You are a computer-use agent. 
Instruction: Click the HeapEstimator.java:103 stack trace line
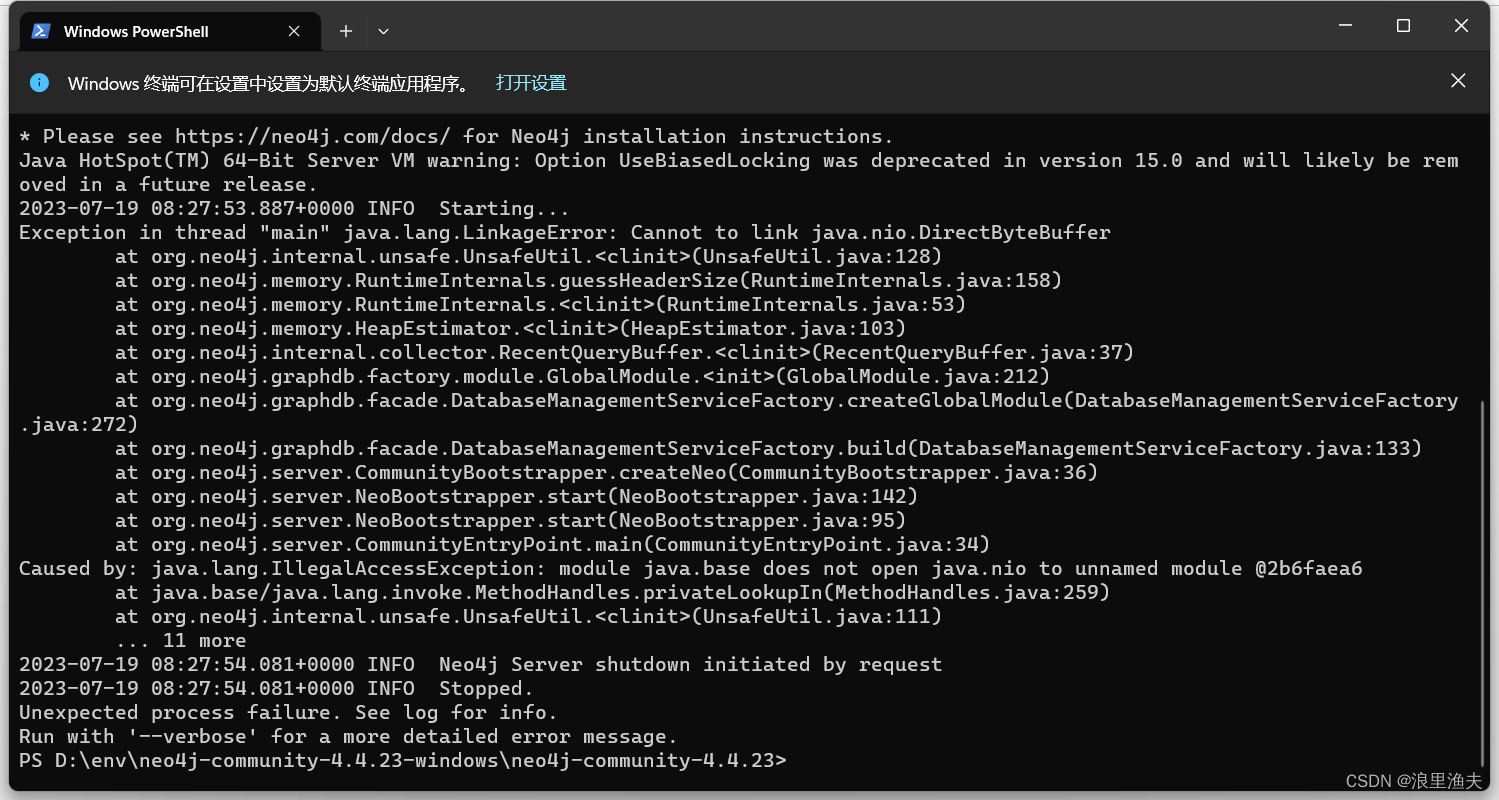pyautogui.click(x=511, y=328)
